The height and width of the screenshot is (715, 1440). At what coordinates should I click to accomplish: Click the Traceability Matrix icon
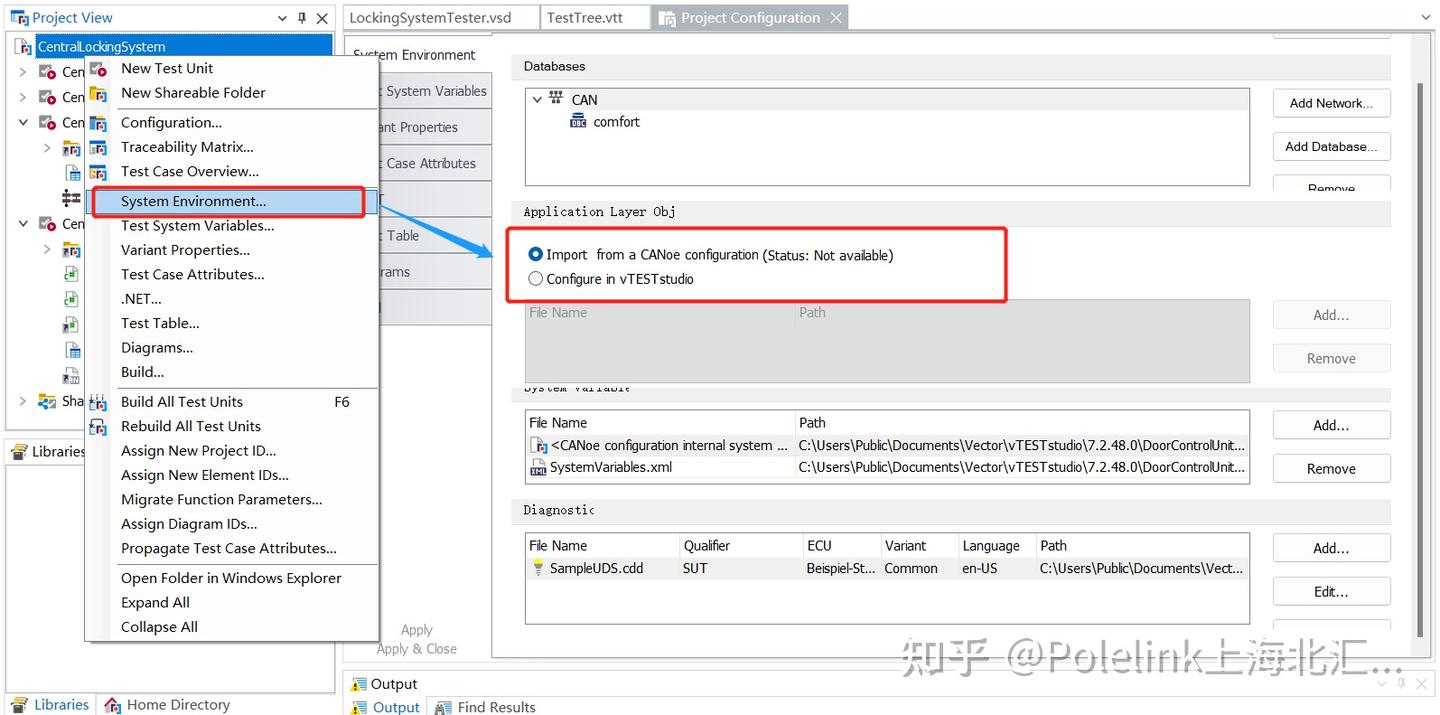tap(98, 147)
